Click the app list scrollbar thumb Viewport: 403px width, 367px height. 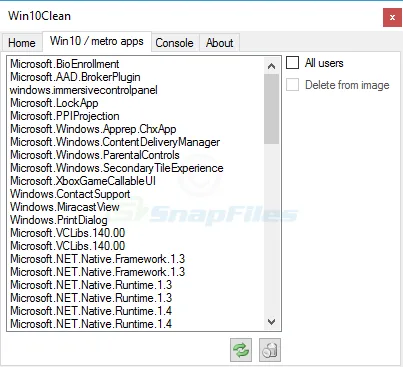[x=271, y=109]
